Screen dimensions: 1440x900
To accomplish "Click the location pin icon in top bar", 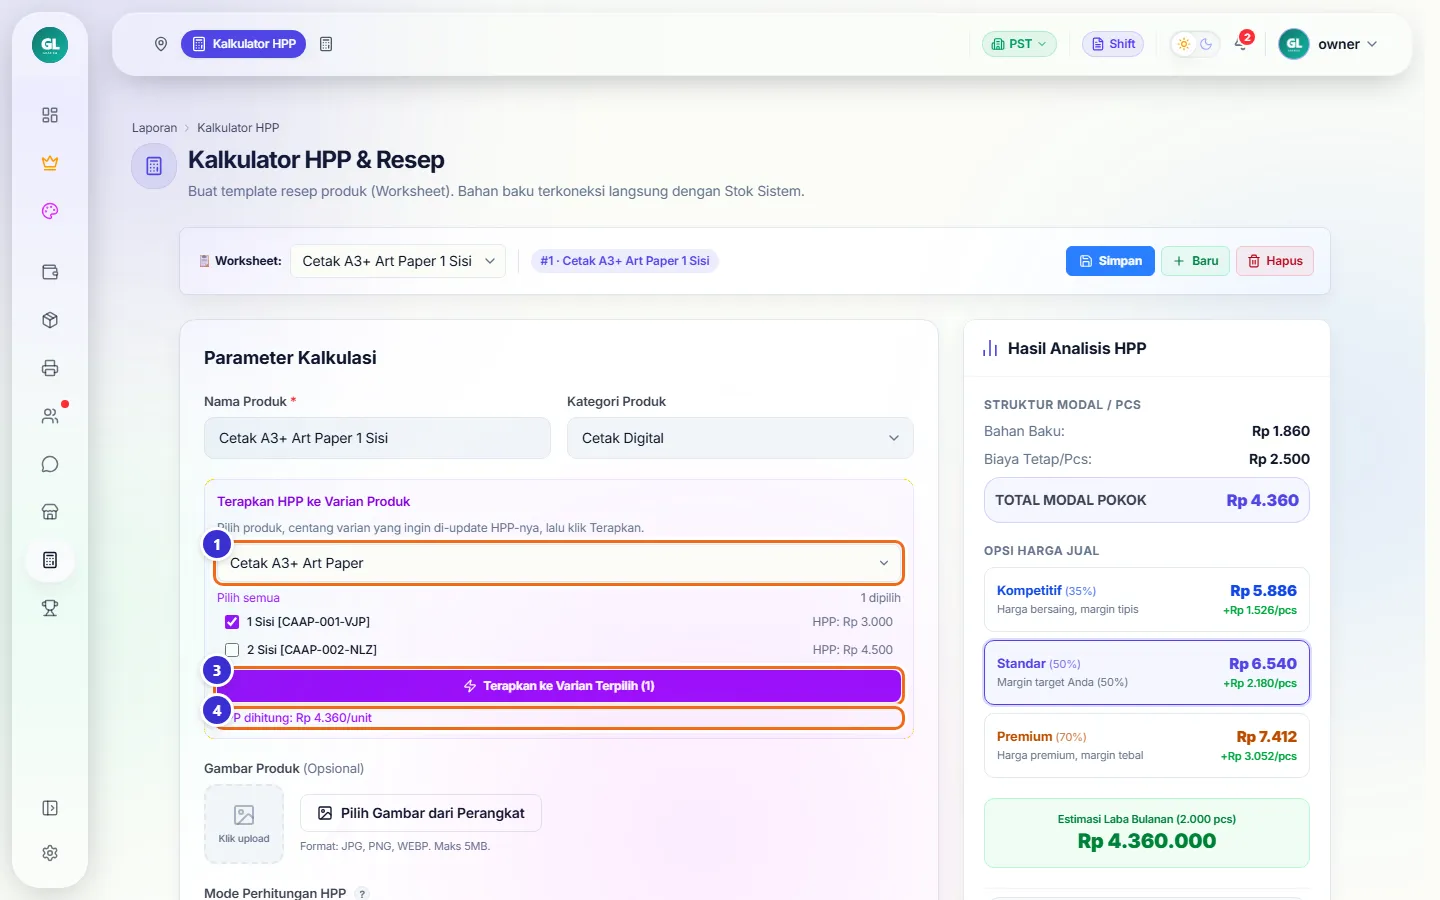I will tap(160, 44).
